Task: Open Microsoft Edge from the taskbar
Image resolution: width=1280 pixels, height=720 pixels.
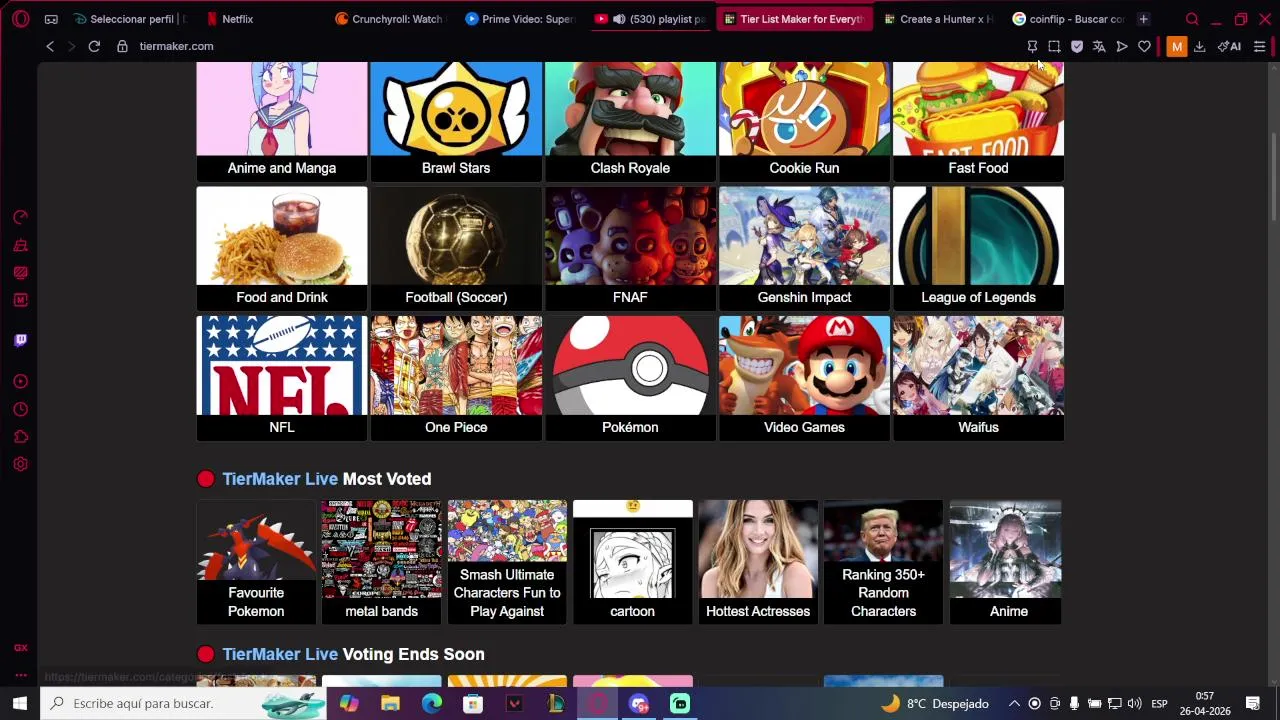Action: click(432, 703)
